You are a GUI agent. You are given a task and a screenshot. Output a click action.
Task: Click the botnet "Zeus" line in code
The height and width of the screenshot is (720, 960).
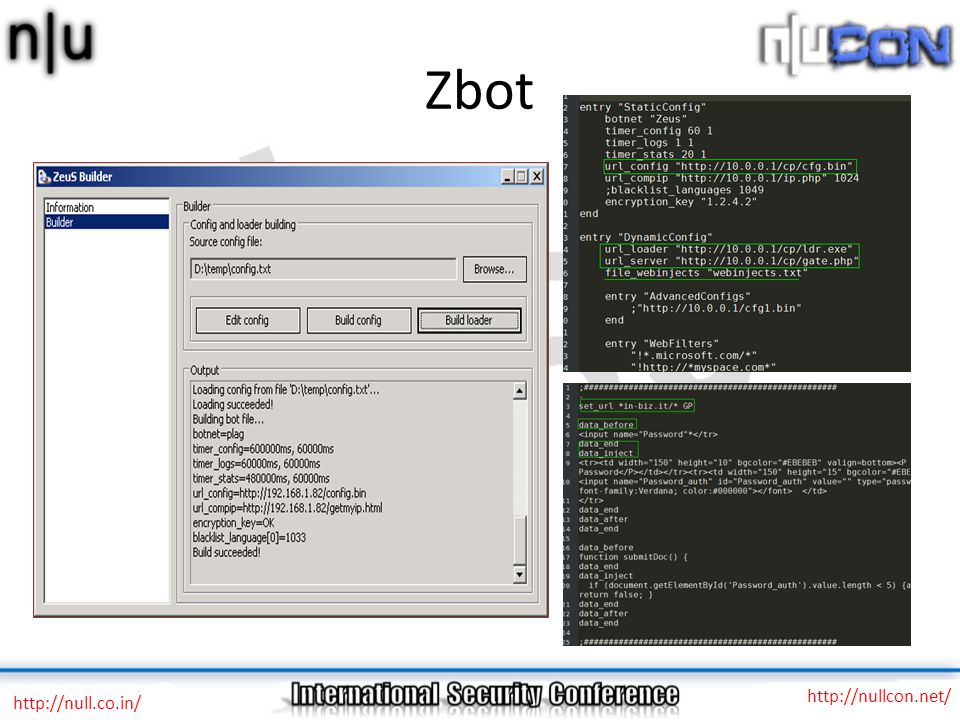[645, 119]
